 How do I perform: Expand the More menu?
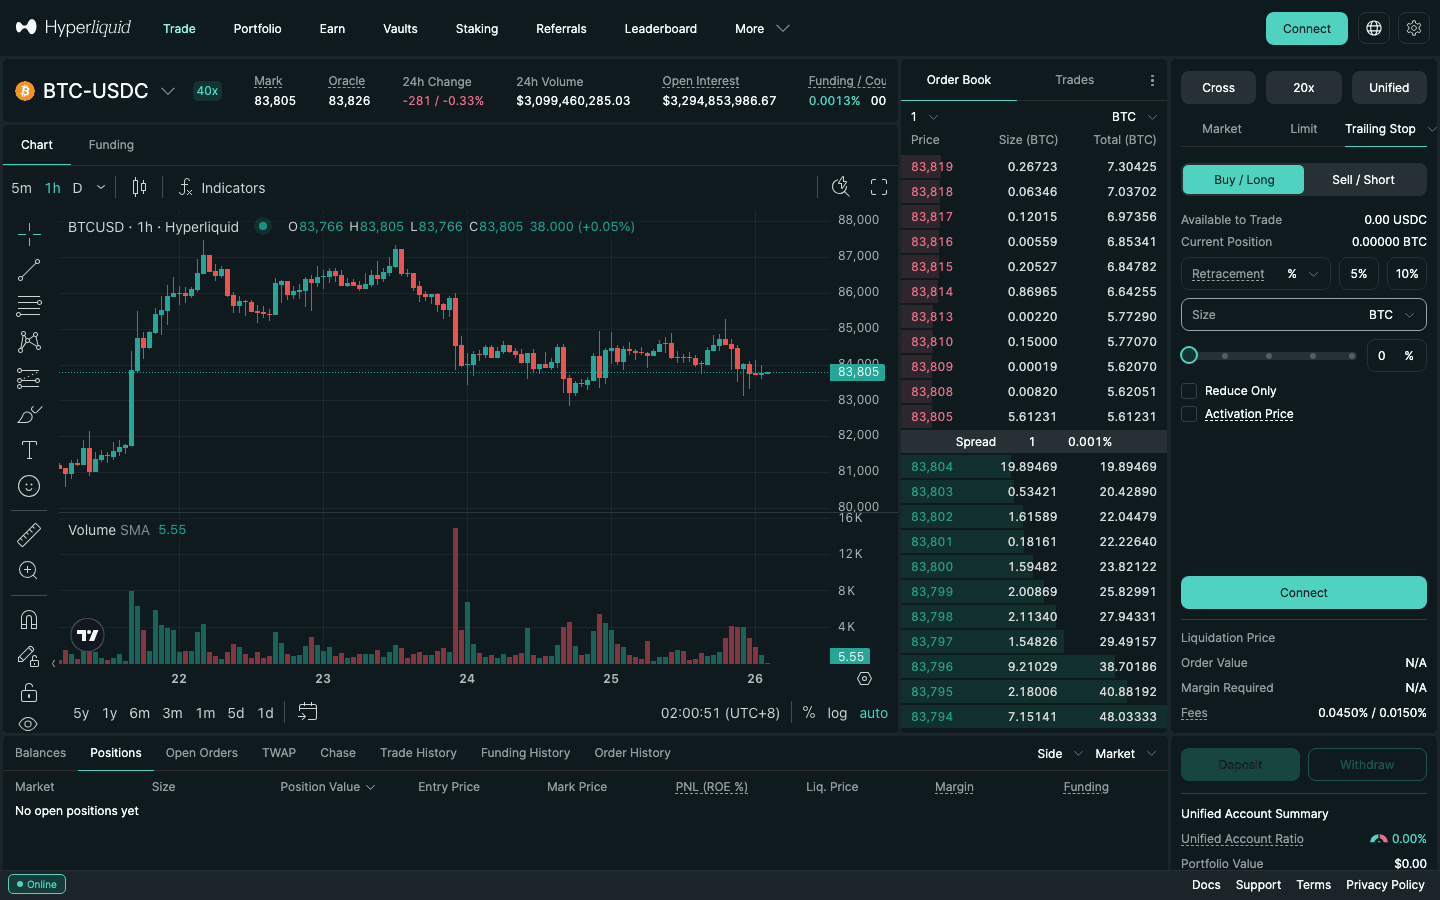[x=762, y=29]
